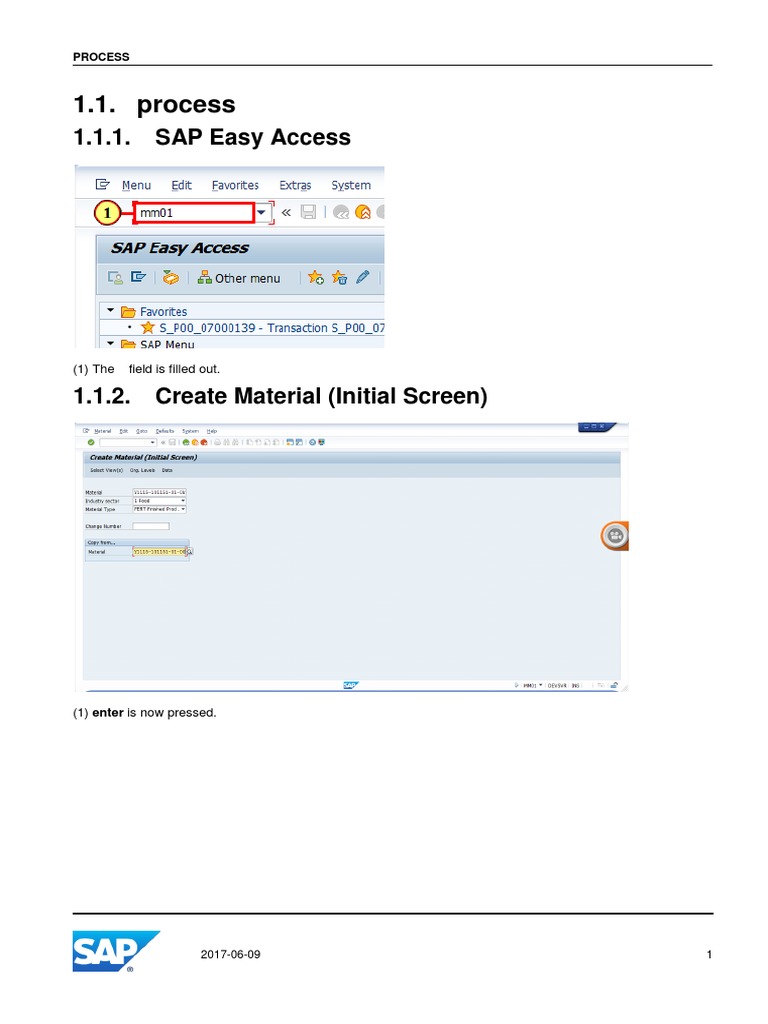Viewport: 768px width, 1024px height.
Task: Click the Customize Local Layout icon
Action: coord(321,442)
